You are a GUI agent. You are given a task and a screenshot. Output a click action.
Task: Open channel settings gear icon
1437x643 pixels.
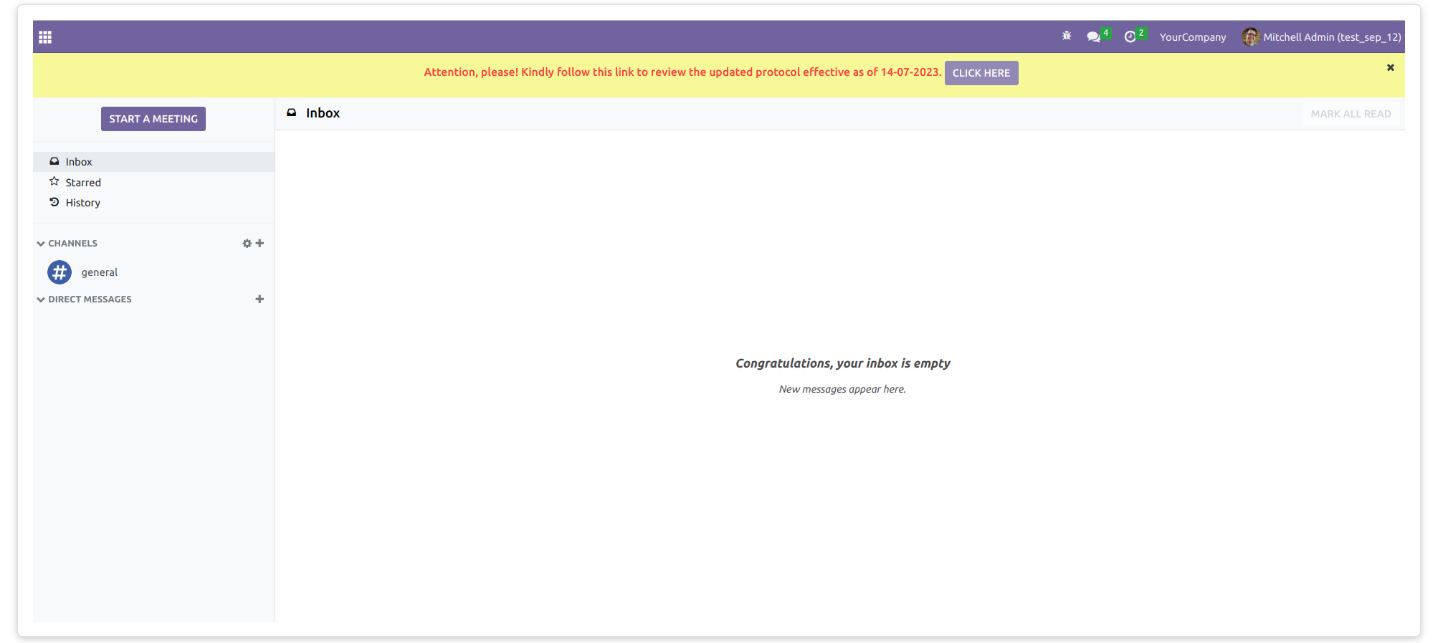click(247, 243)
